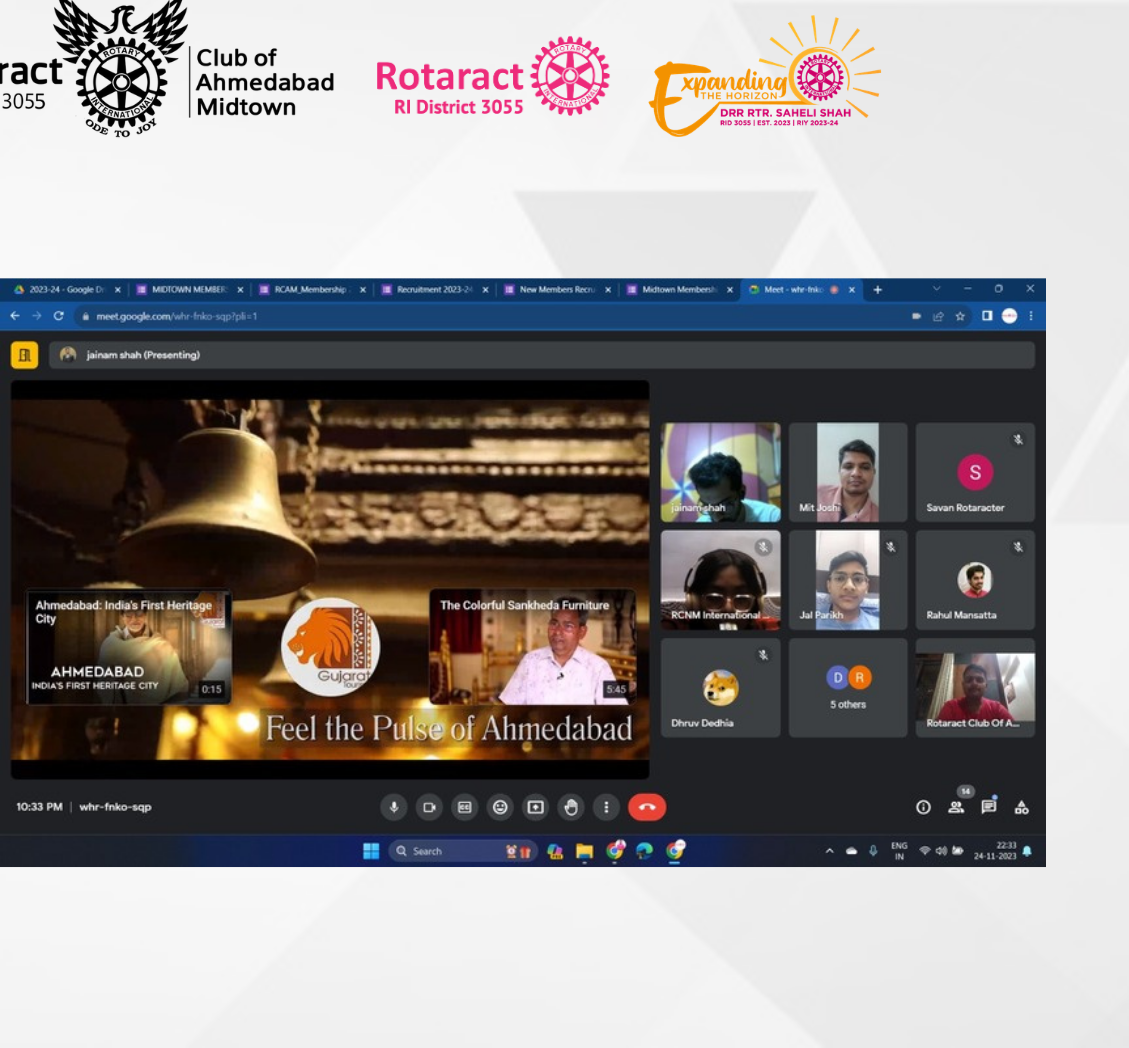Open the RCAM_Membership tab
The image size is (1129, 1048).
(x=312, y=289)
